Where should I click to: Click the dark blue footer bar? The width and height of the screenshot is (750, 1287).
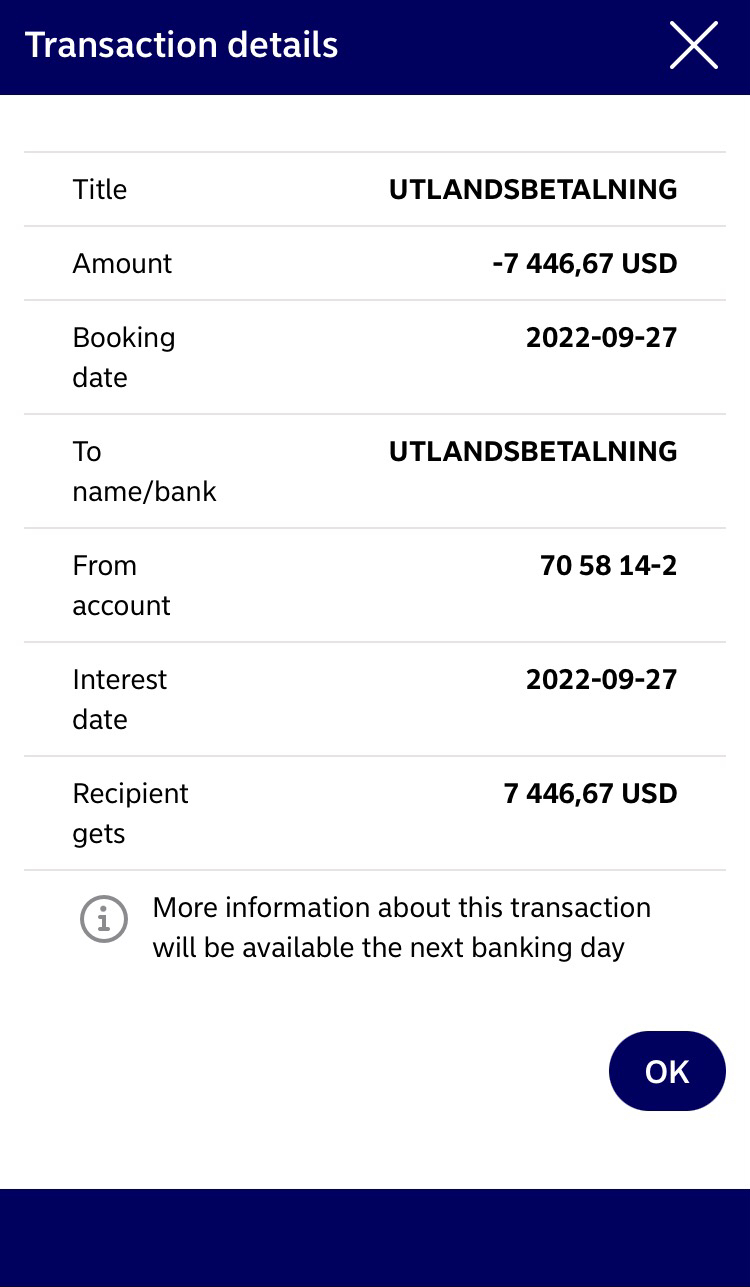click(x=375, y=1237)
